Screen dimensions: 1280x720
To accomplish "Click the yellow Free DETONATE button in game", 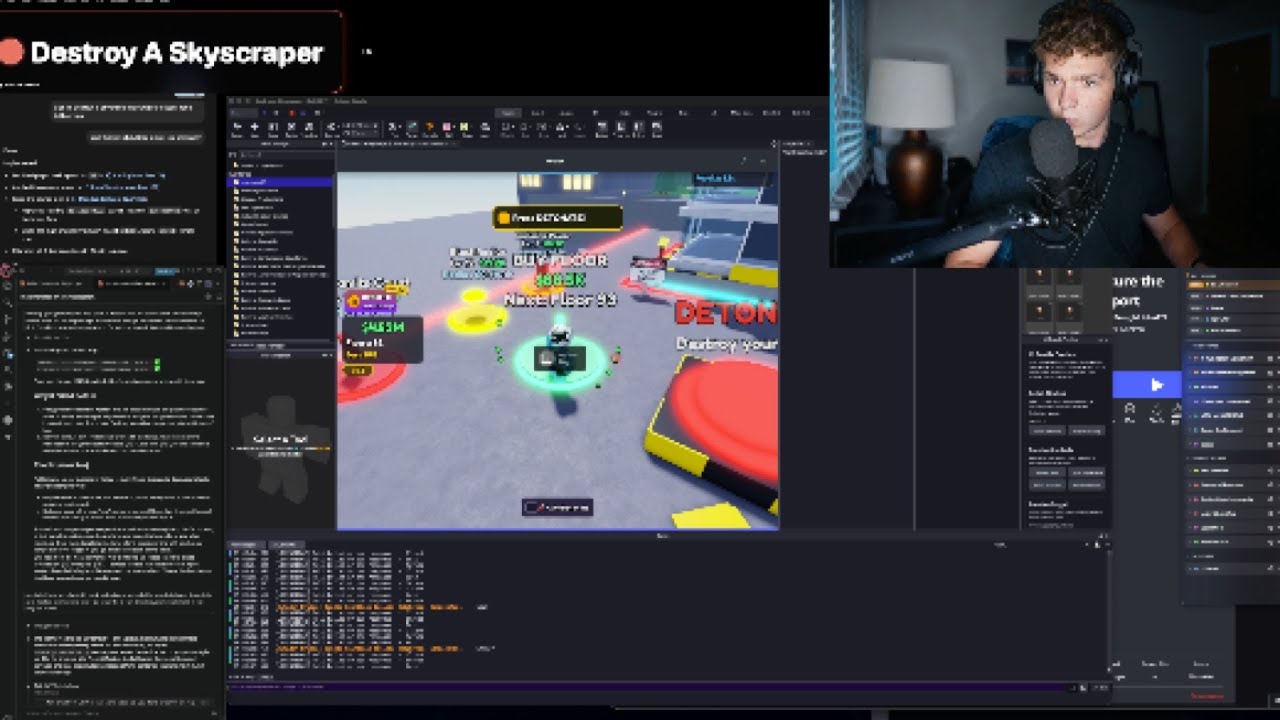I will point(557,217).
